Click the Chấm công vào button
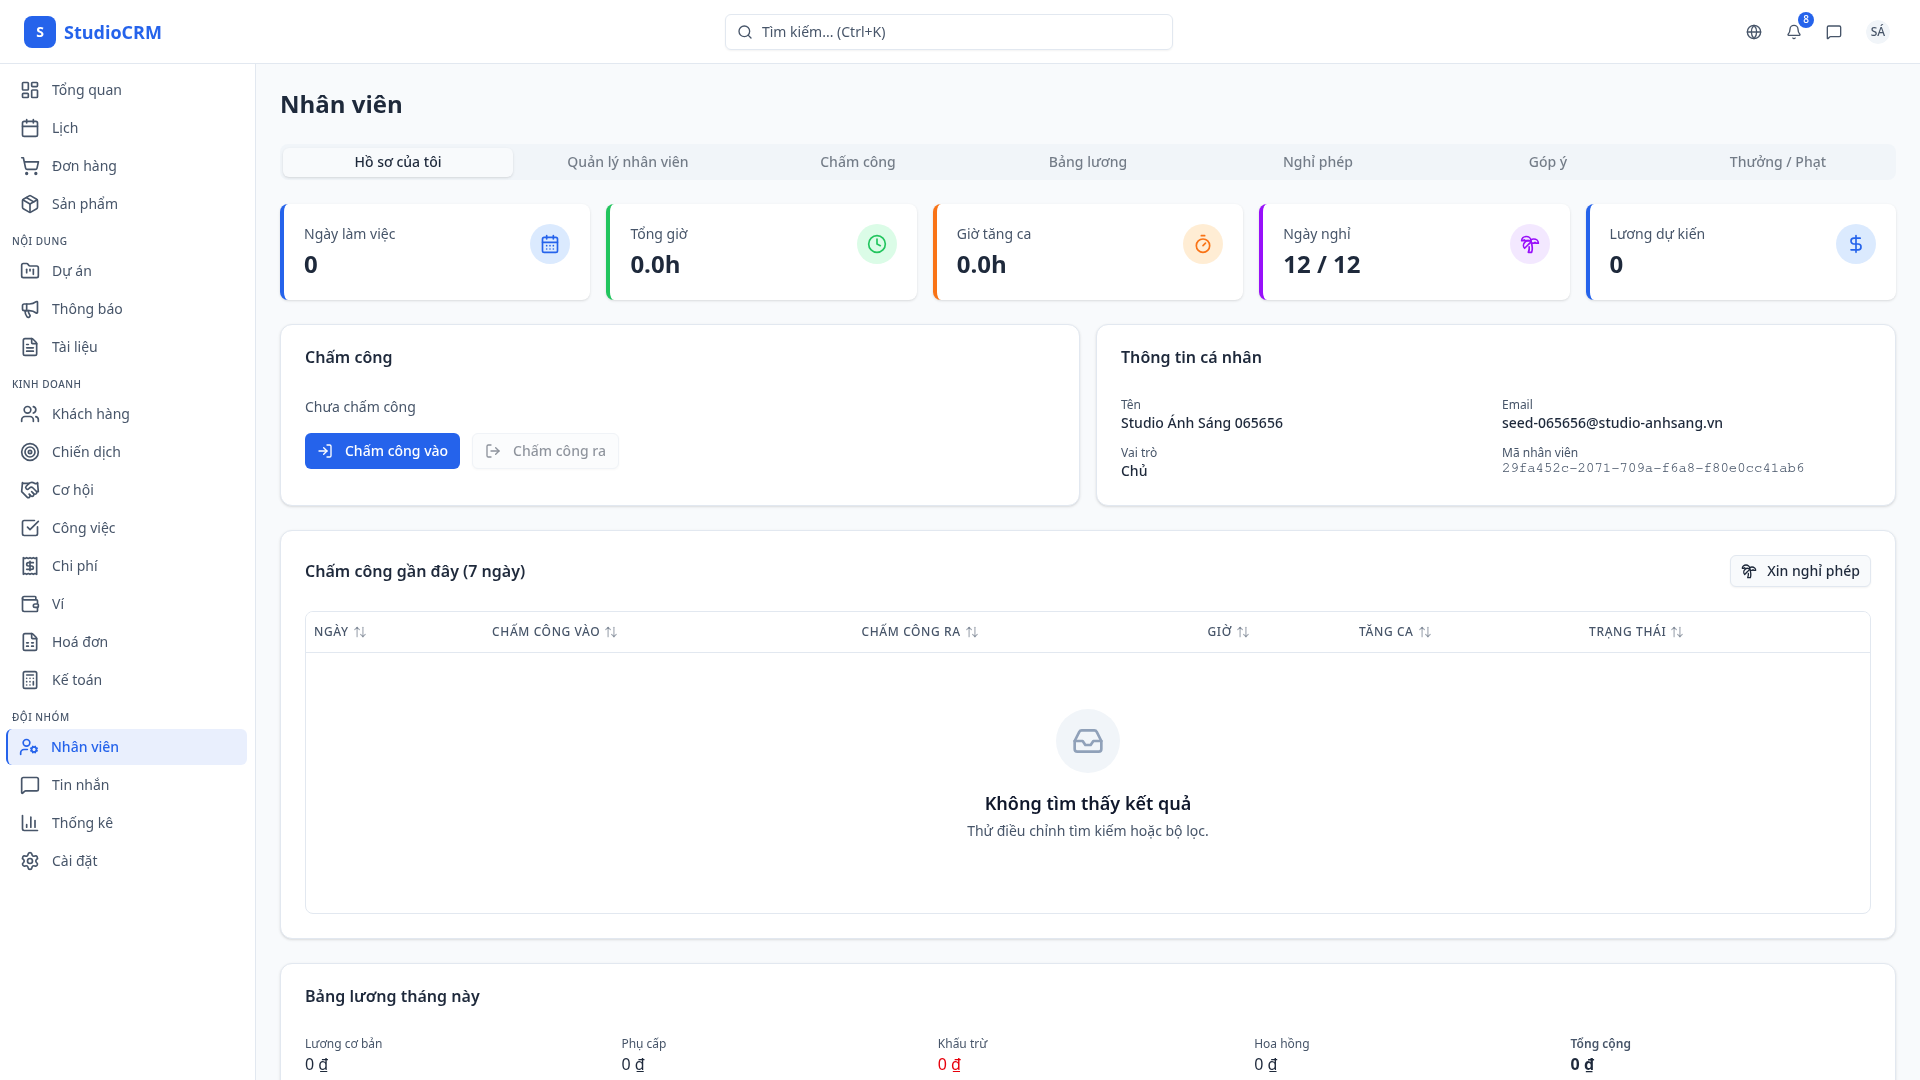This screenshot has width=1920, height=1080. pos(382,451)
